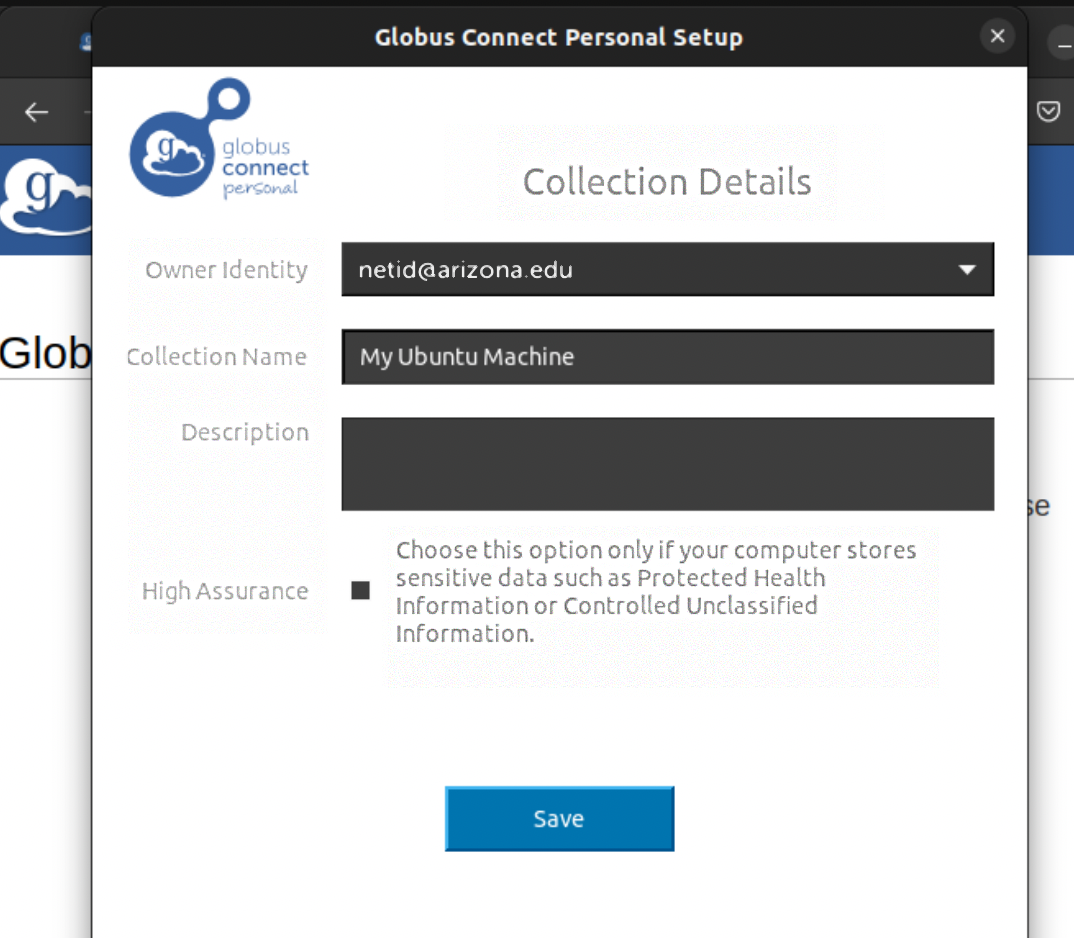The image size is (1074, 938).
Task: Expand the Owner Identity dropdown arrow
Action: pos(967,269)
